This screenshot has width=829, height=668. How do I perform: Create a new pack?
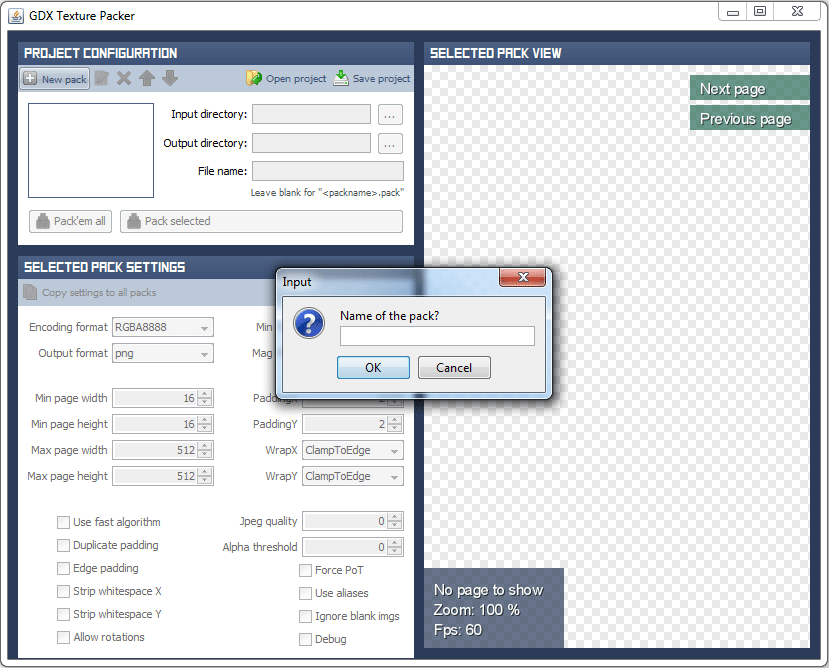pyautogui.click(x=54, y=78)
